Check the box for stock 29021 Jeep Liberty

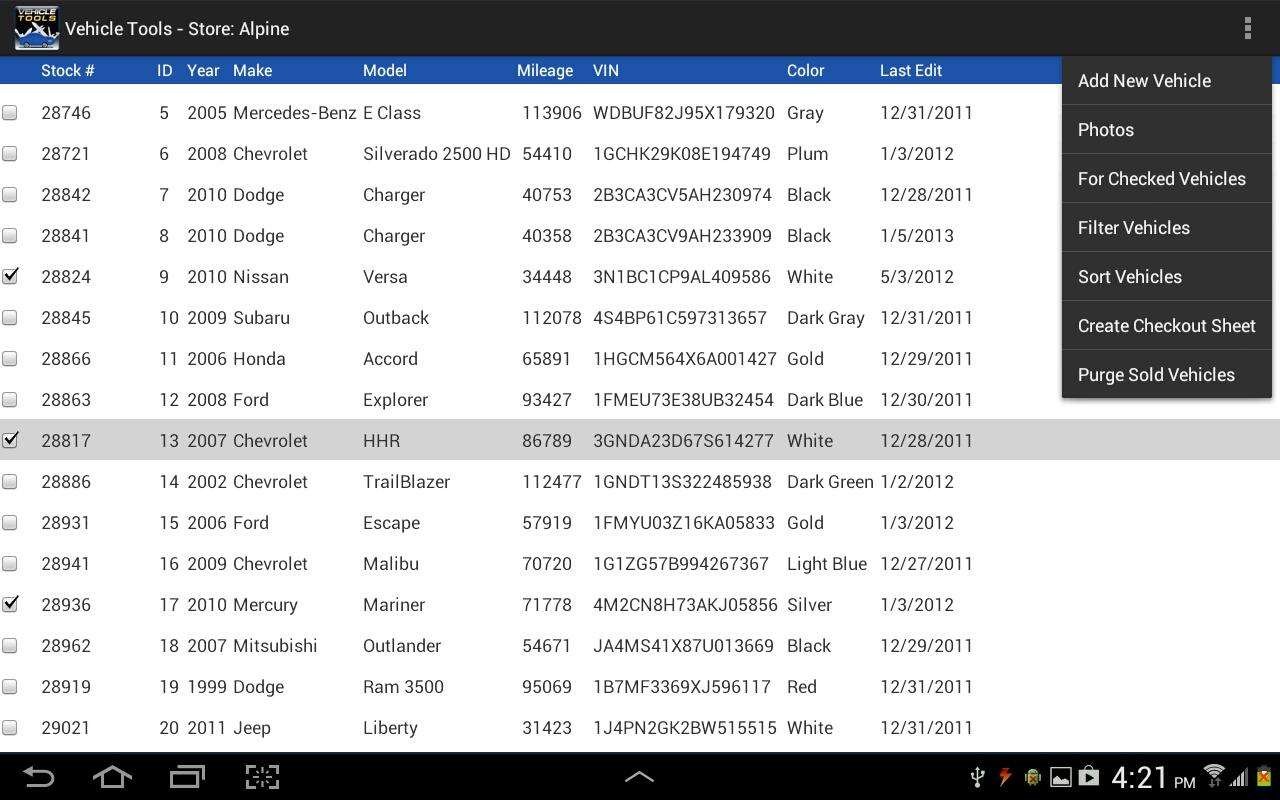click(10, 728)
